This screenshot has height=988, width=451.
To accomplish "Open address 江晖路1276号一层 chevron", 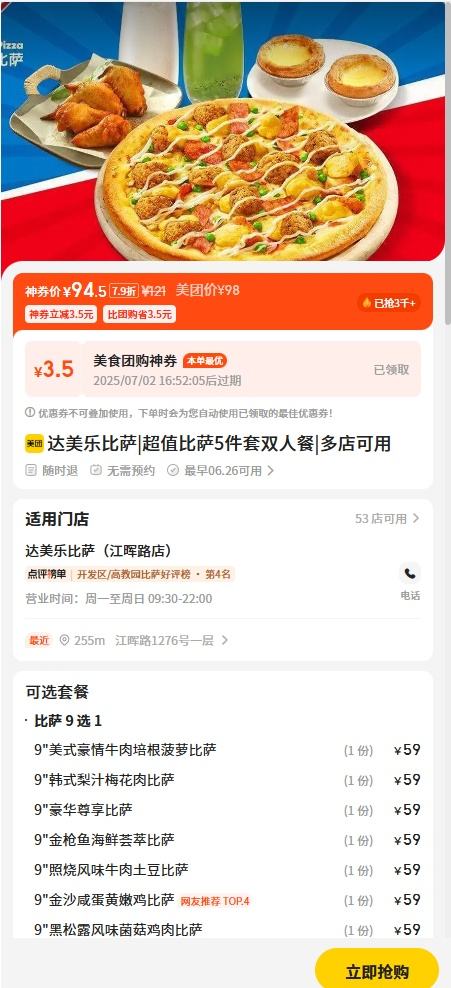I will (225, 640).
